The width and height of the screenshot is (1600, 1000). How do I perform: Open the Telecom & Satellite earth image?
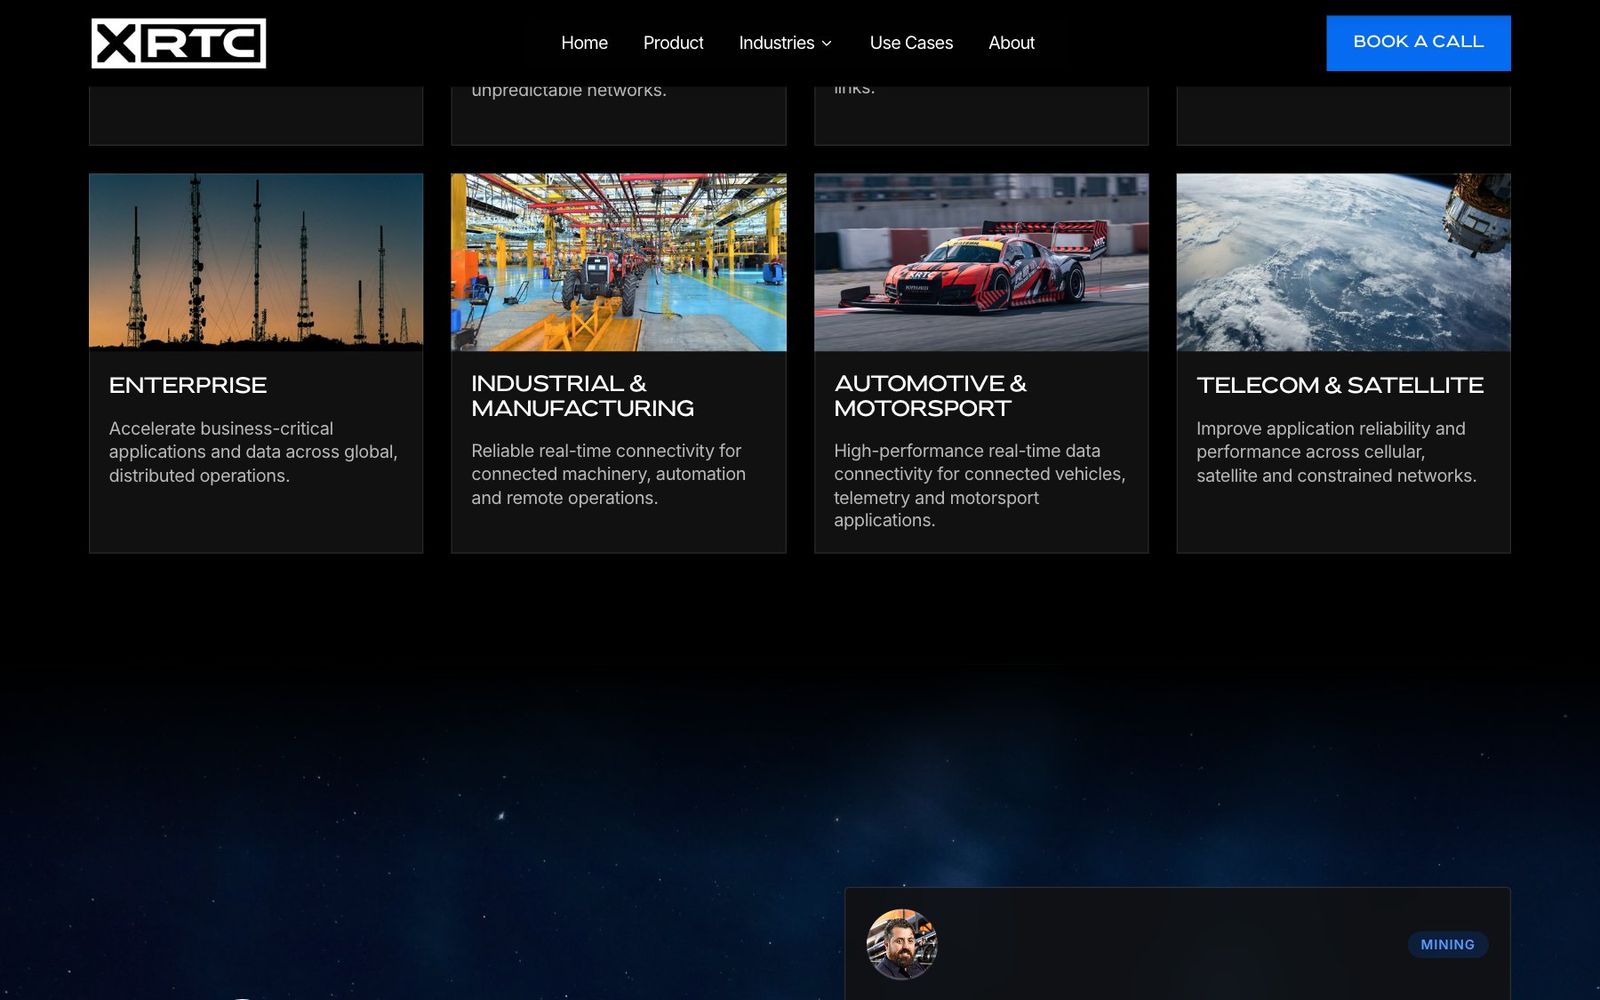tap(1343, 262)
